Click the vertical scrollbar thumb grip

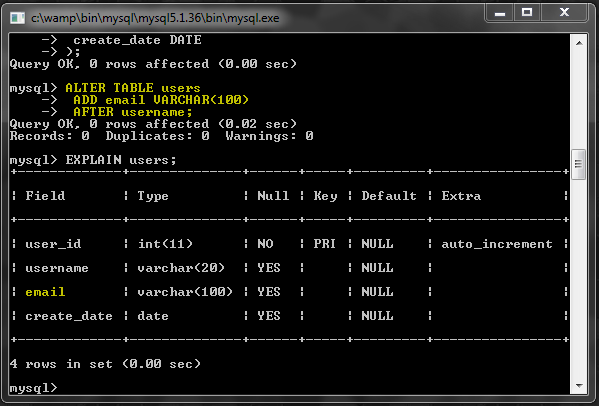point(579,164)
